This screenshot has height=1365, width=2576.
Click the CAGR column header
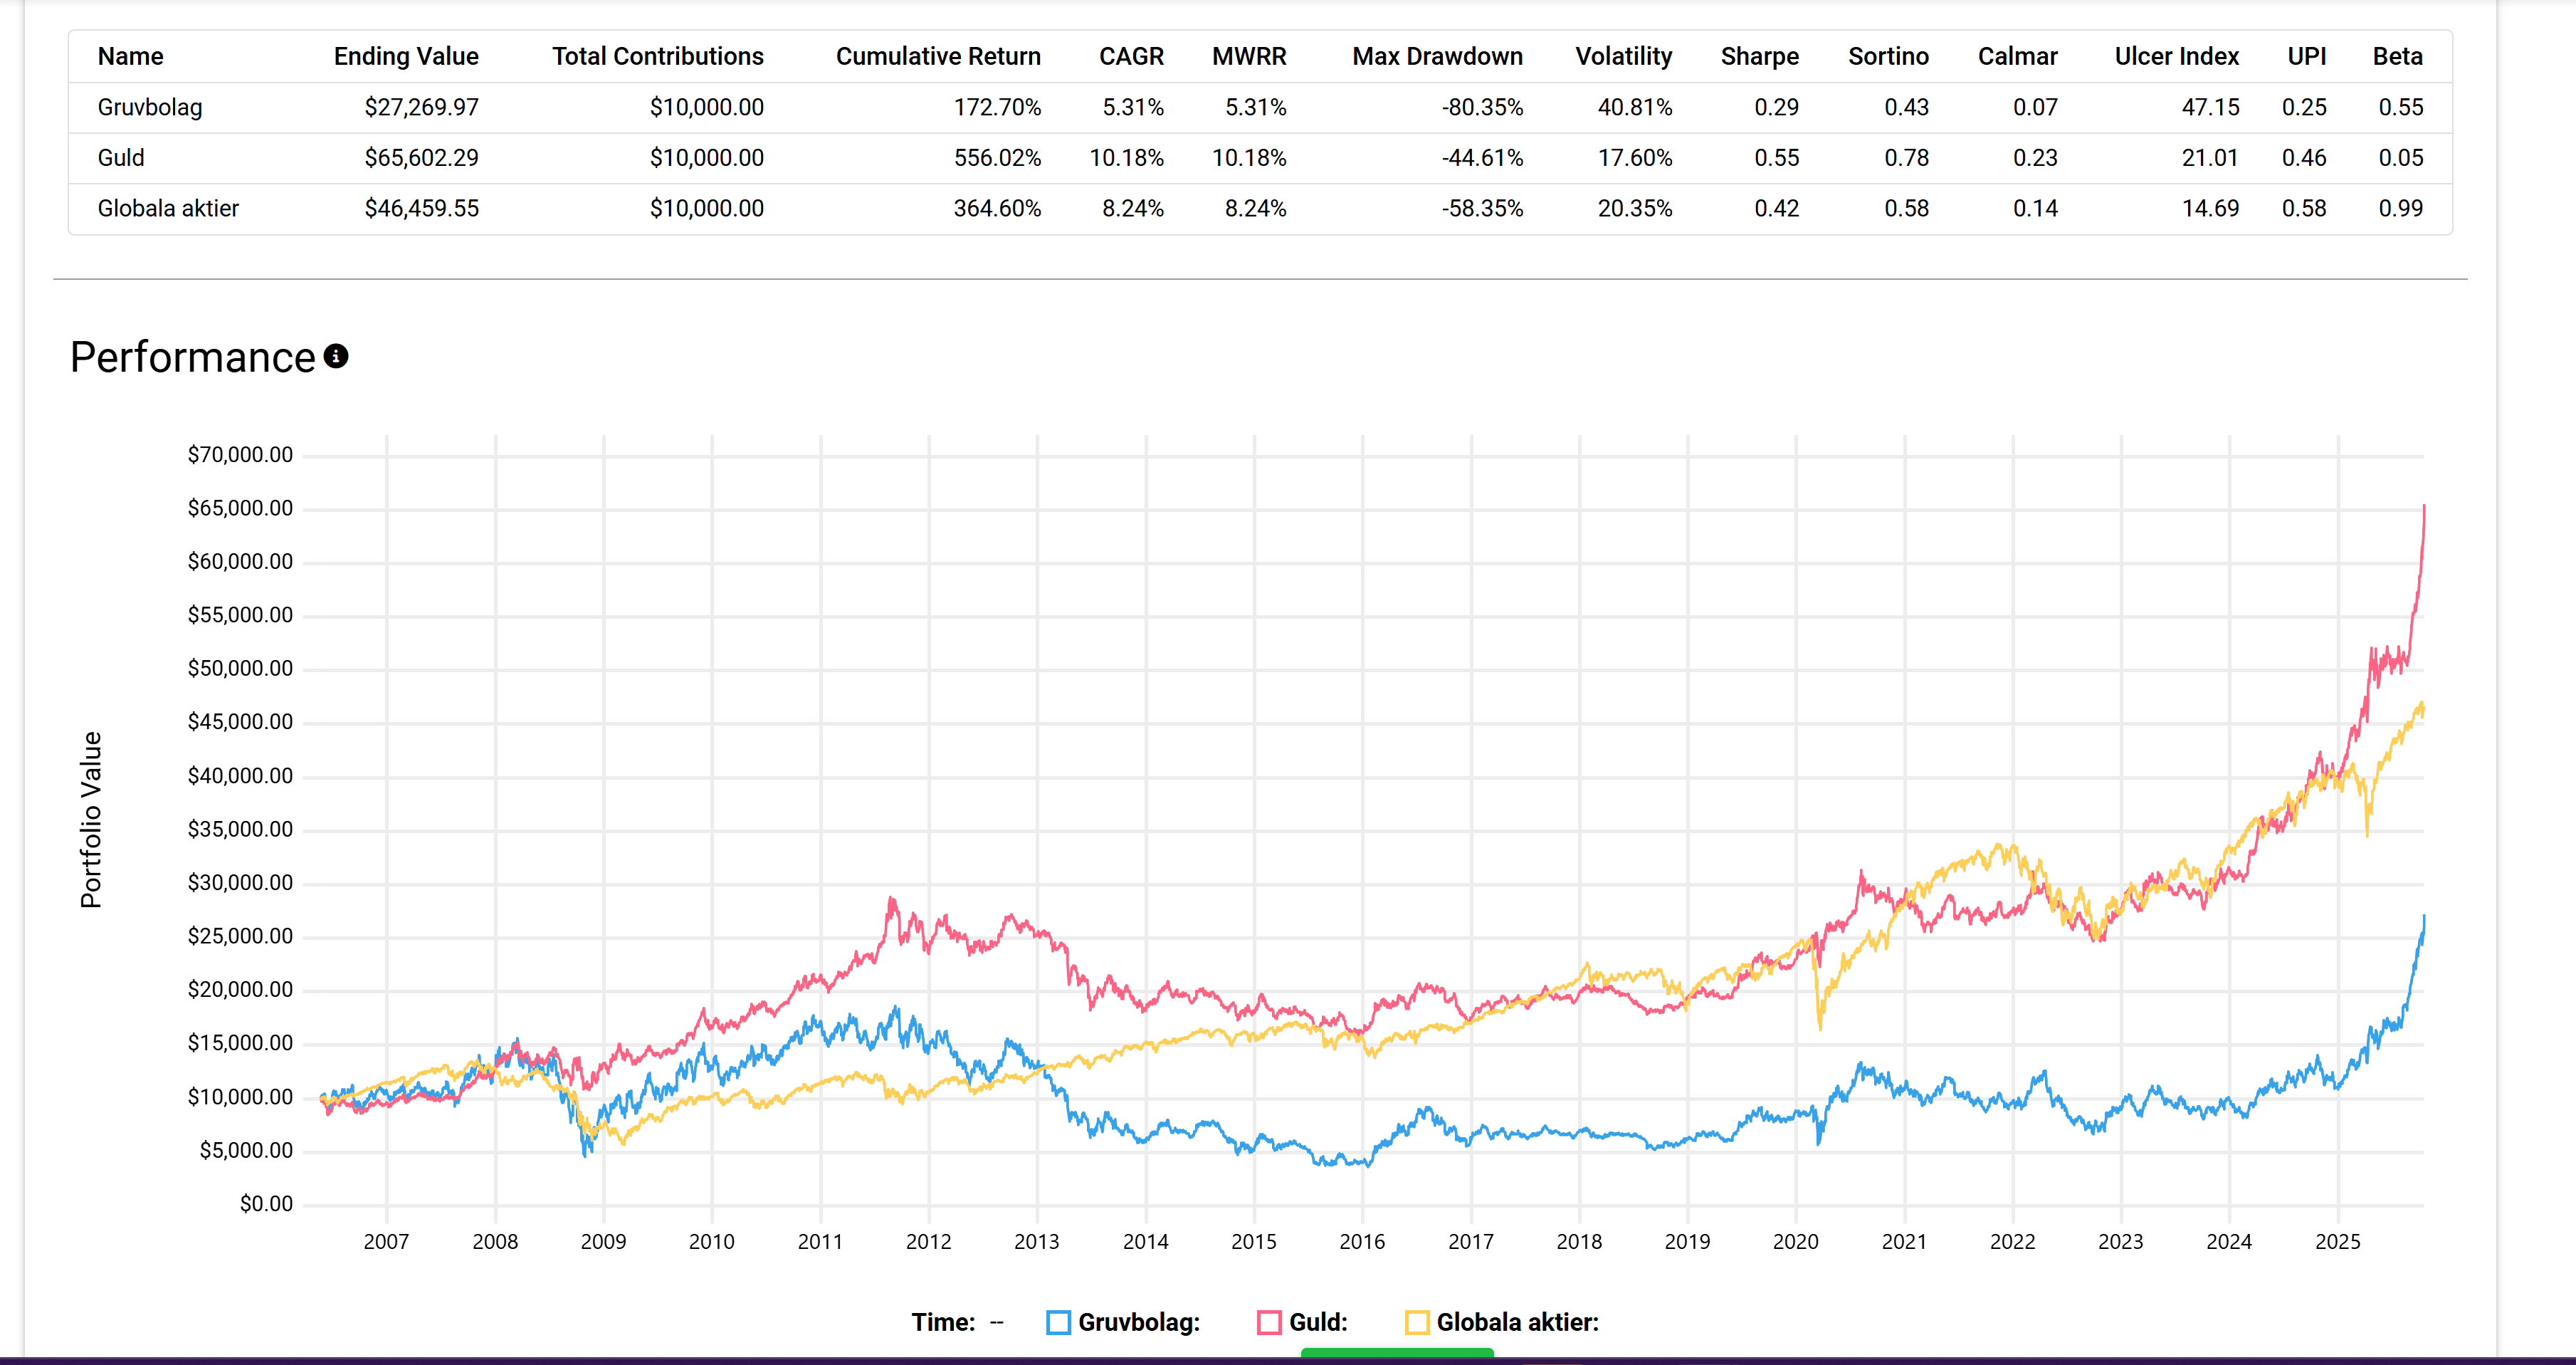tap(1130, 57)
